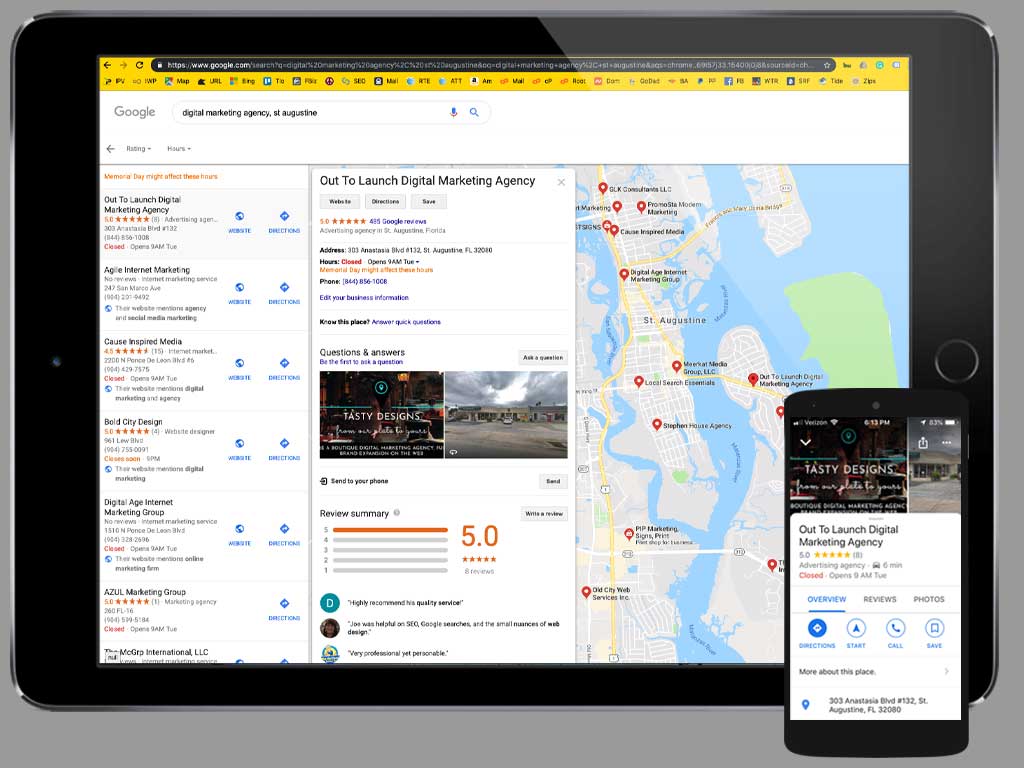Open website icon for Bold City Design
This screenshot has width=1024, height=768.
[x=240, y=443]
